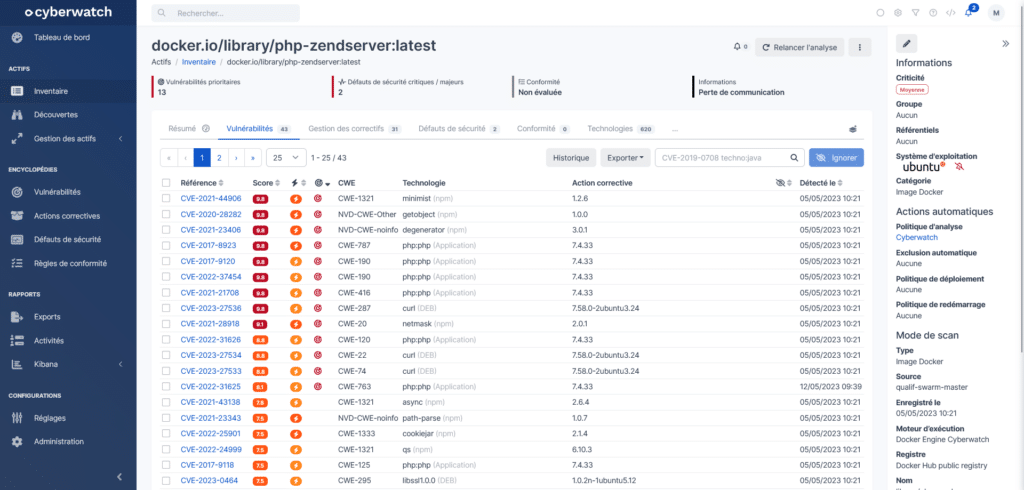Click the pencil edit icon in Informations panel

(906, 44)
